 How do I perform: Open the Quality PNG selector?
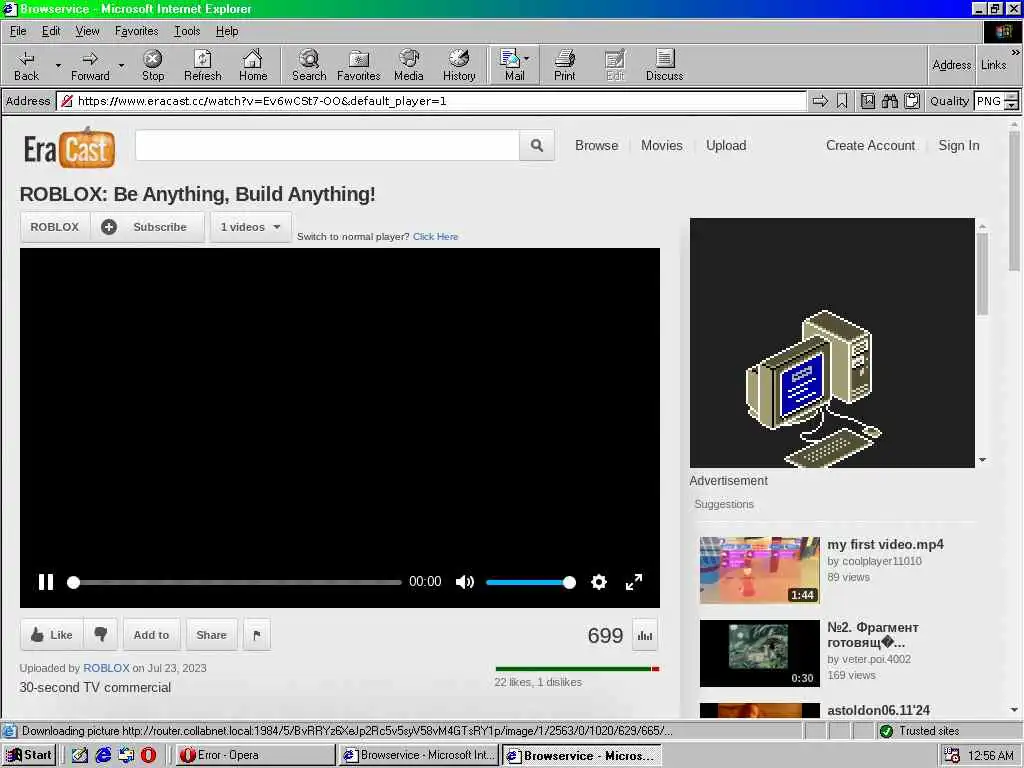(996, 101)
